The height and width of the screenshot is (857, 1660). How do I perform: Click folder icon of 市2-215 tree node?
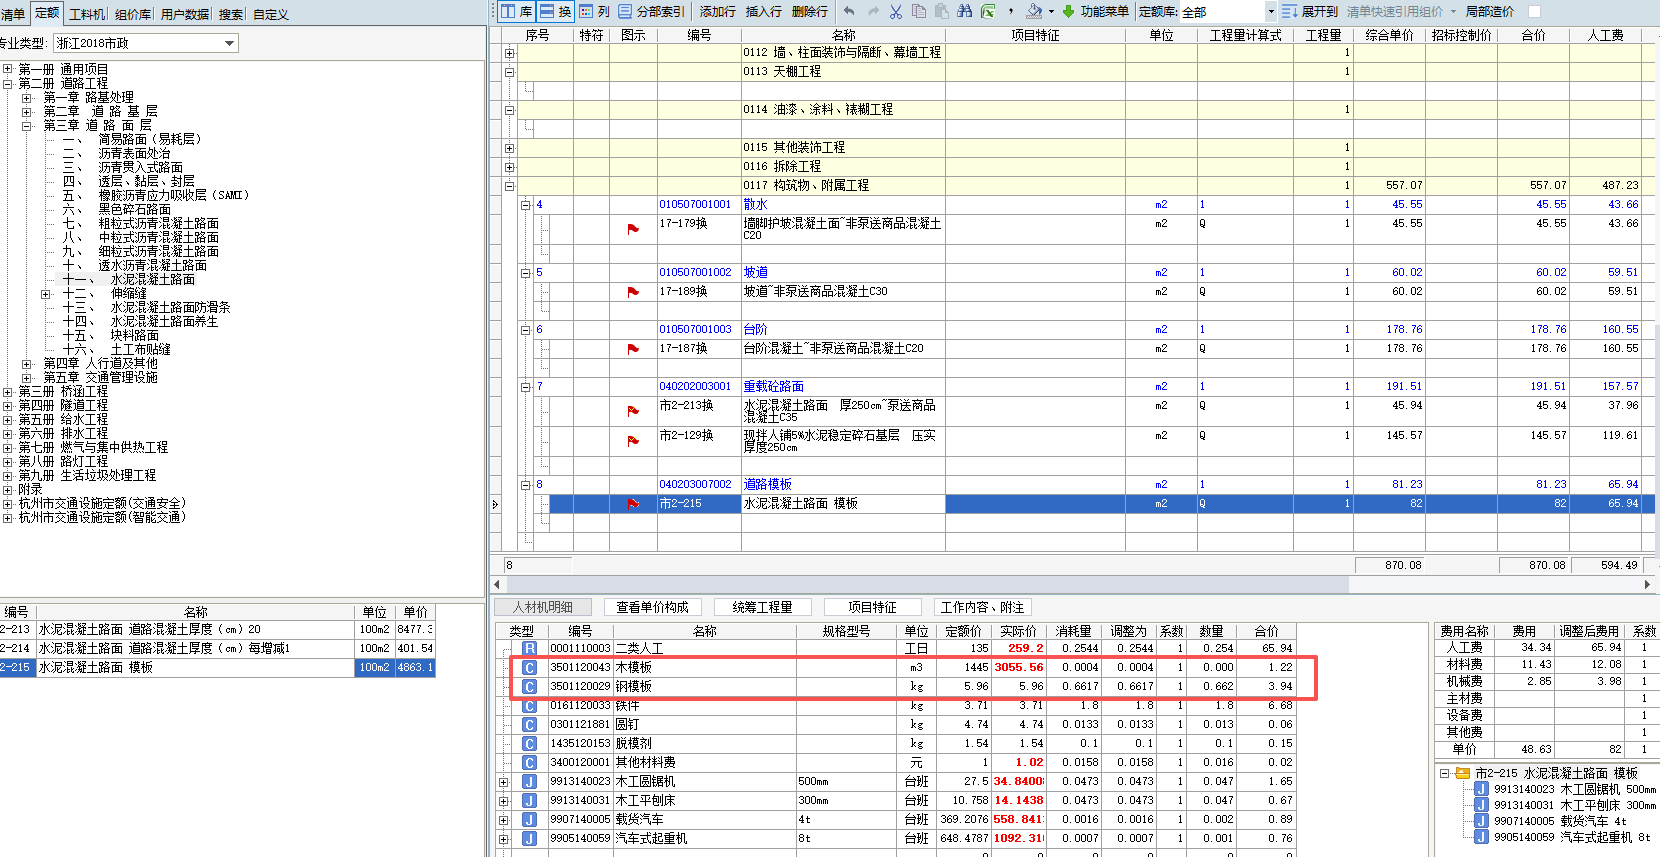coord(1463,773)
